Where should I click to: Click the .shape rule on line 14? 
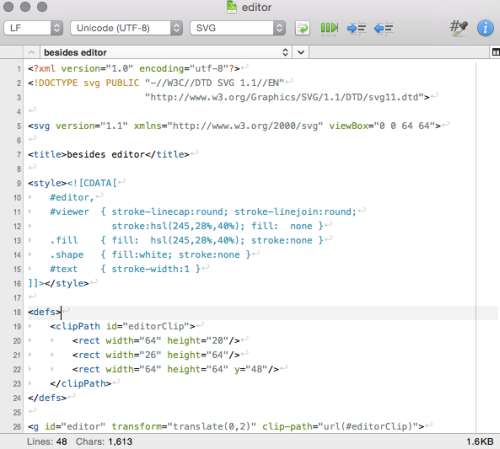(150, 255)
